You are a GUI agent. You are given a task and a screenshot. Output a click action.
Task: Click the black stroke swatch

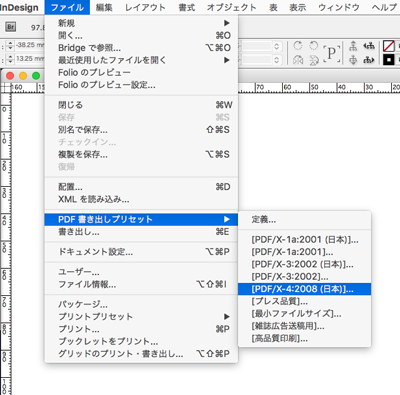[x=389, y=60]
